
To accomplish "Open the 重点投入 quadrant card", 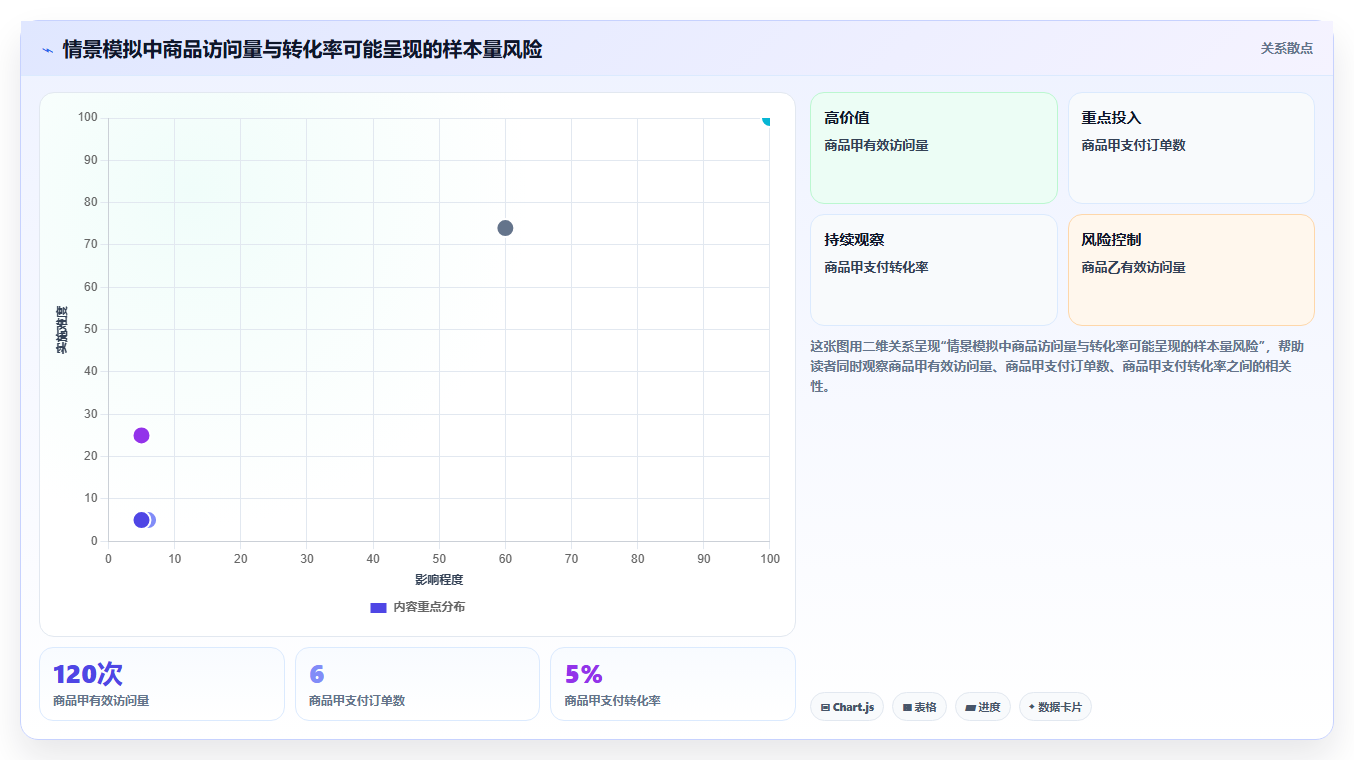I will tap(1191, 148).
